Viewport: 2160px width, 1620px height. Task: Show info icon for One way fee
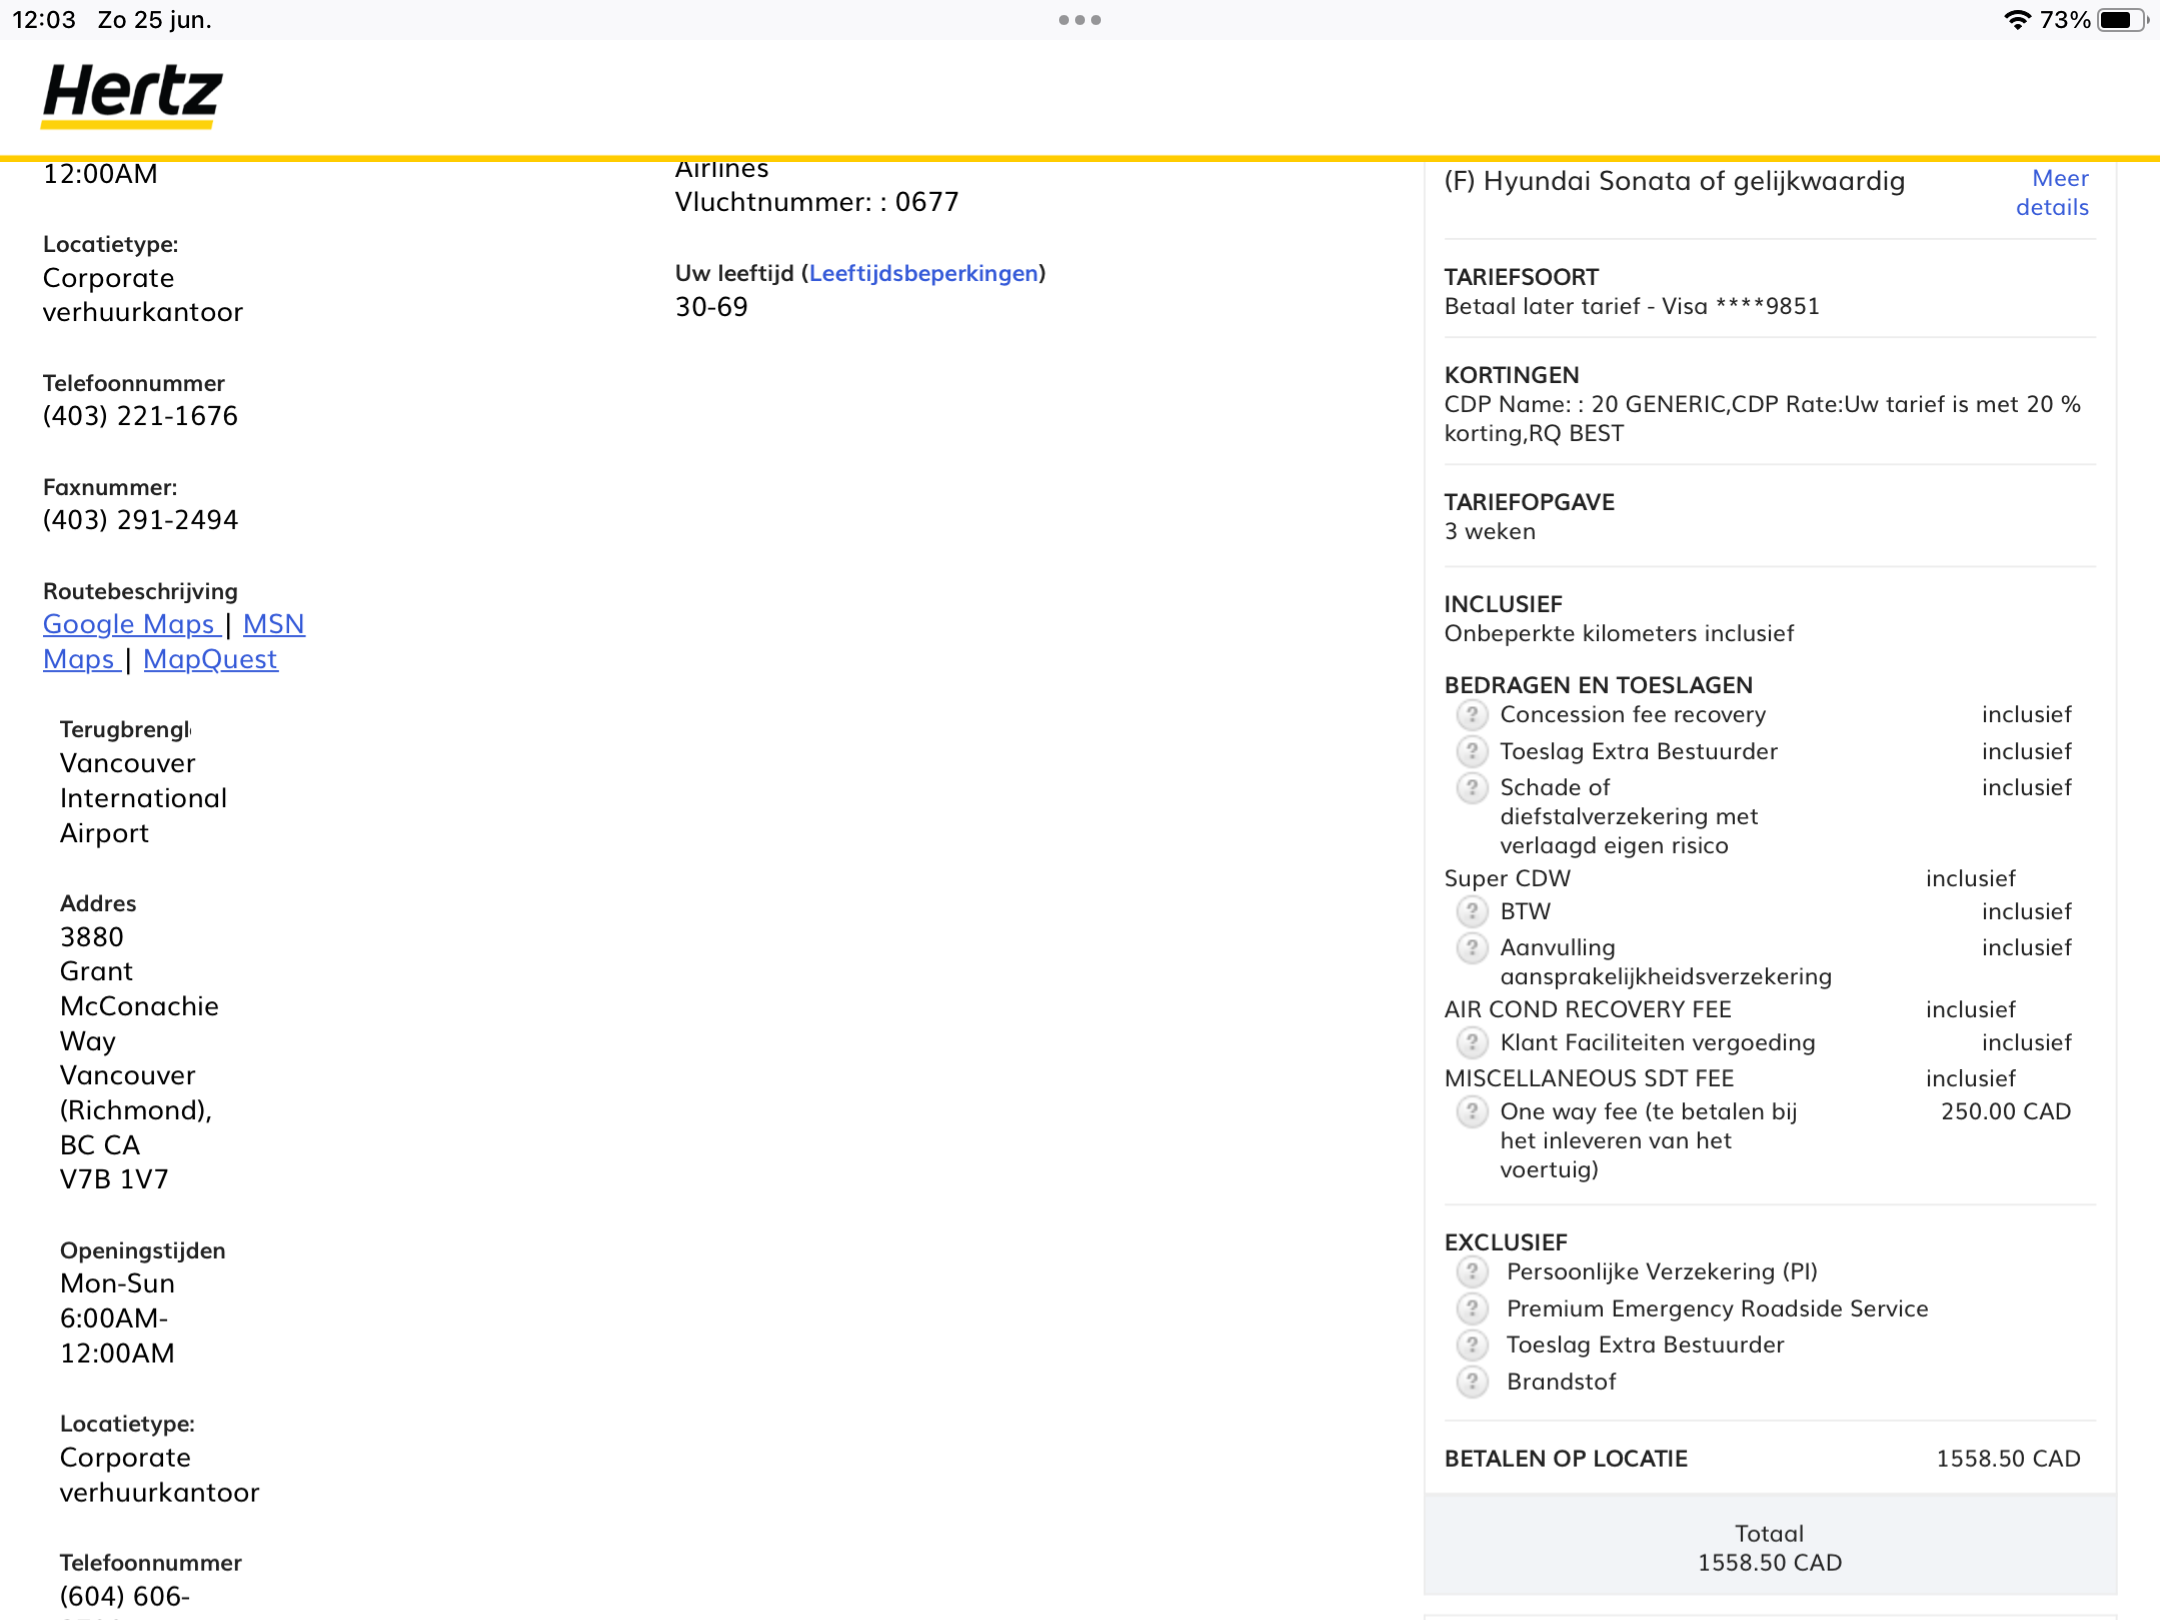click(x=1471, y=1111)
